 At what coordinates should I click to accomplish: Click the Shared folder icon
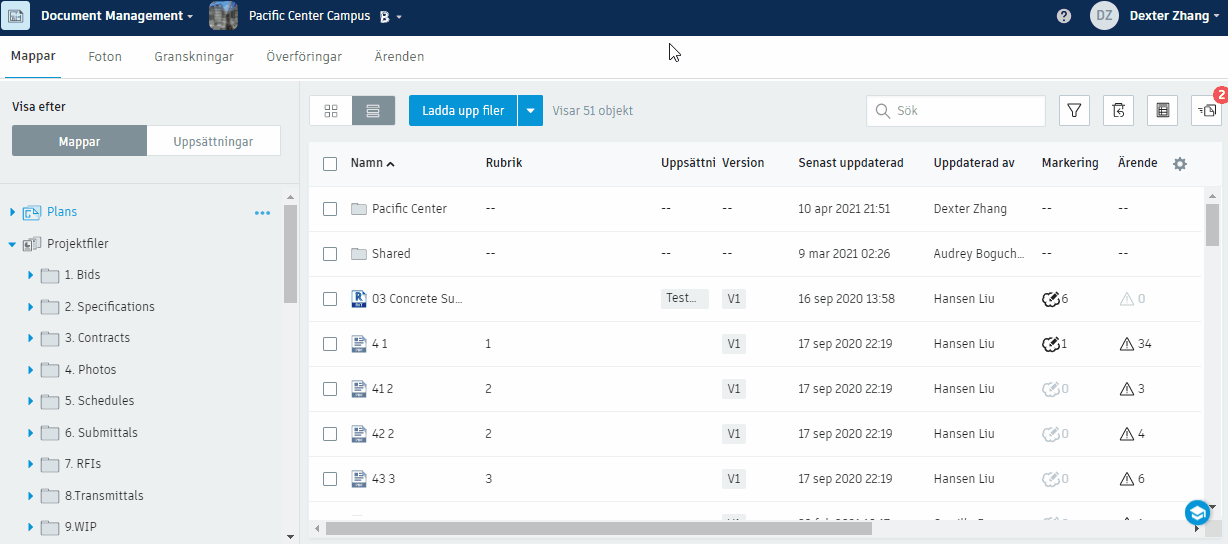click(x=360, y=254)
